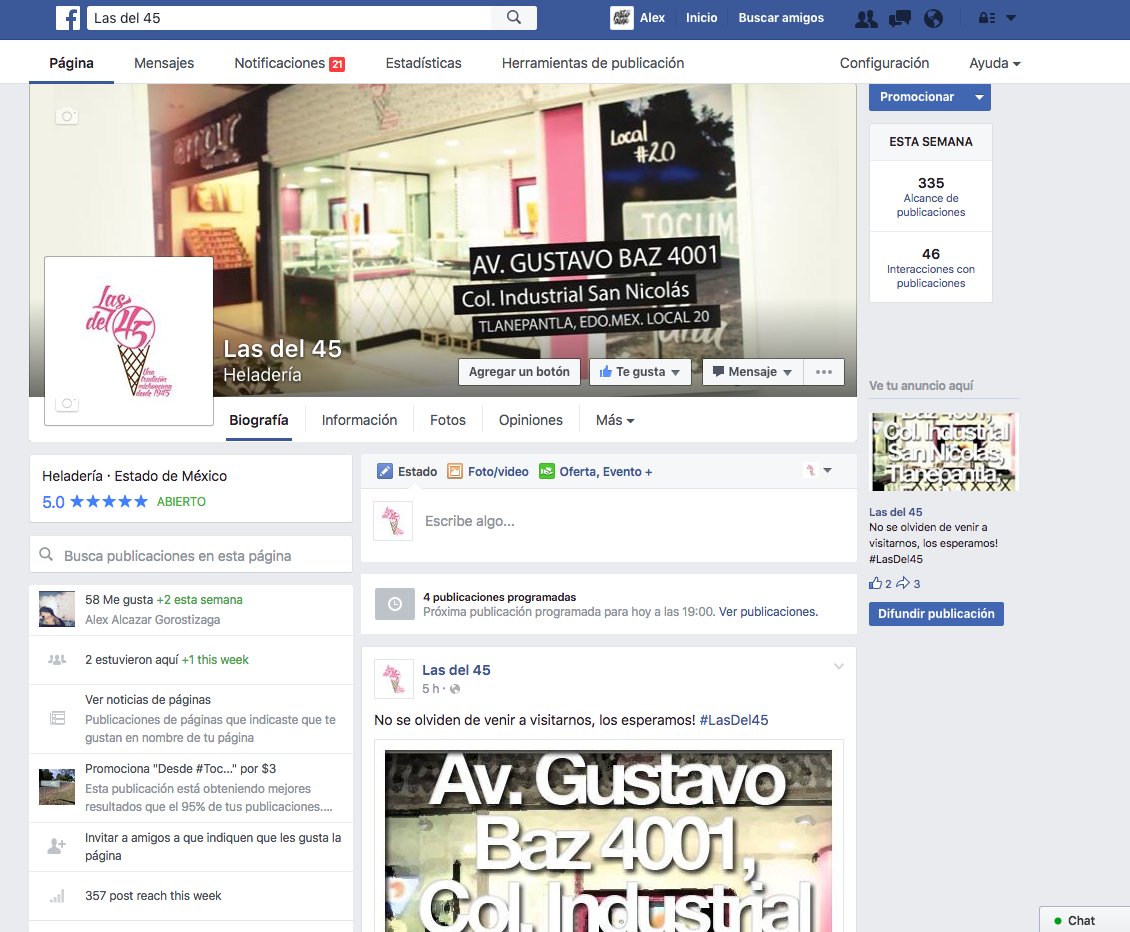
Task: Click the post reach bar chart icon
Action: pos(57,896)
